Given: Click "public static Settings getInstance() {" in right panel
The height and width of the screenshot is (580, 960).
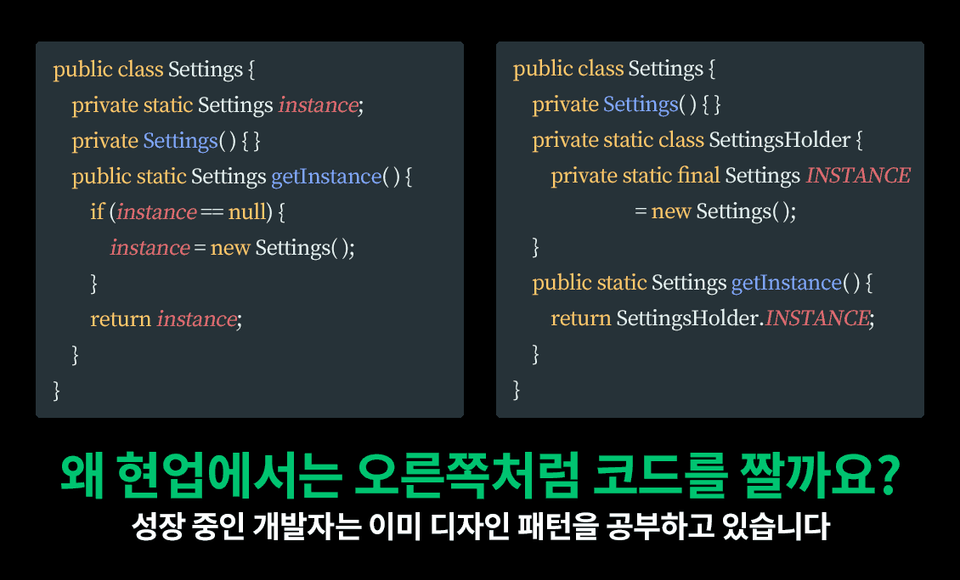Looking at the screenshot, I should 702,283.
